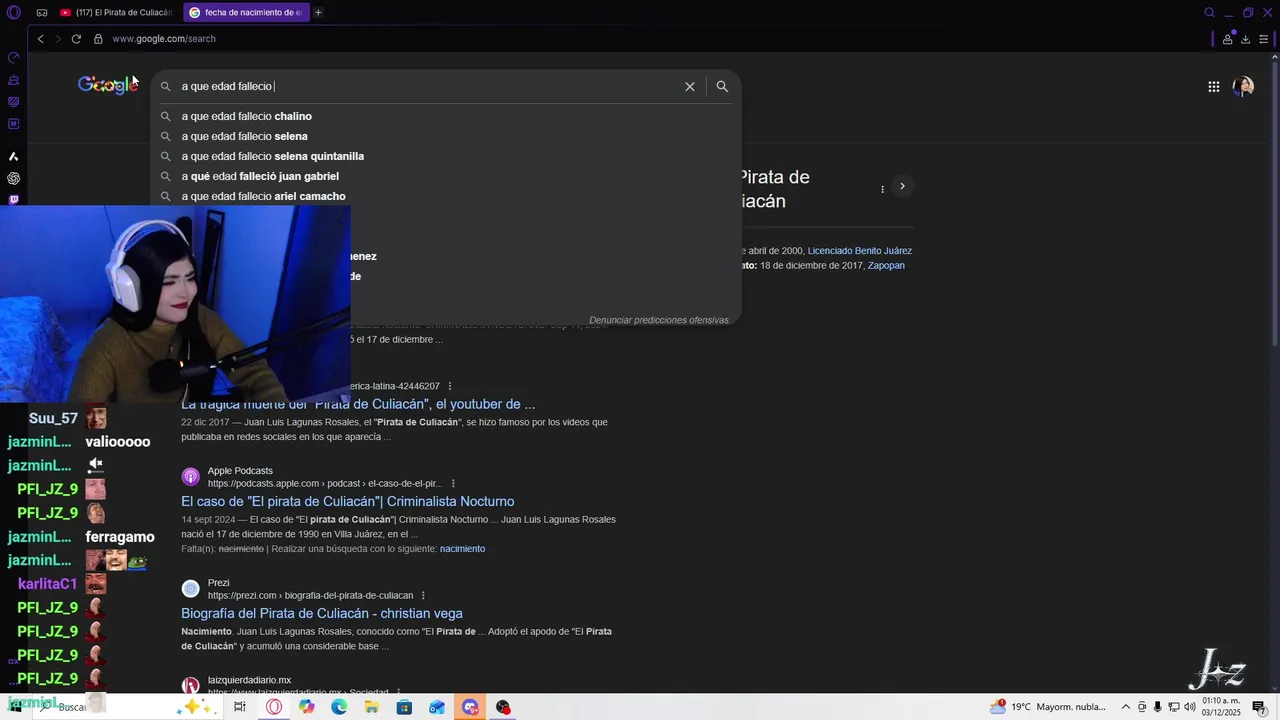Image resolution: width=1280 pixels, height=720 pixels.
Task: Open GX Cleaner icon in sidebar
Action: (x=13, y=80)
